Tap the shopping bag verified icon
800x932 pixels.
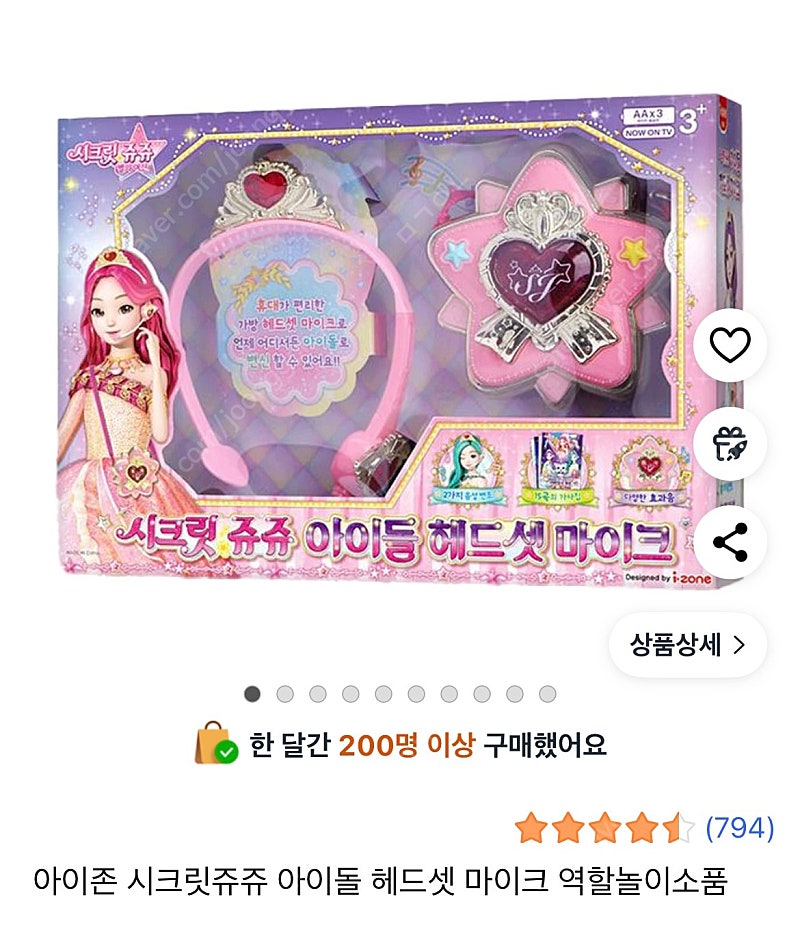216,743
